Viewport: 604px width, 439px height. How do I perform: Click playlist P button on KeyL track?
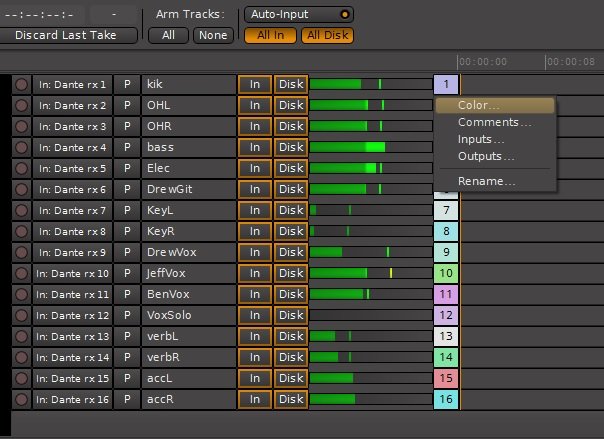tap(127, 211)
